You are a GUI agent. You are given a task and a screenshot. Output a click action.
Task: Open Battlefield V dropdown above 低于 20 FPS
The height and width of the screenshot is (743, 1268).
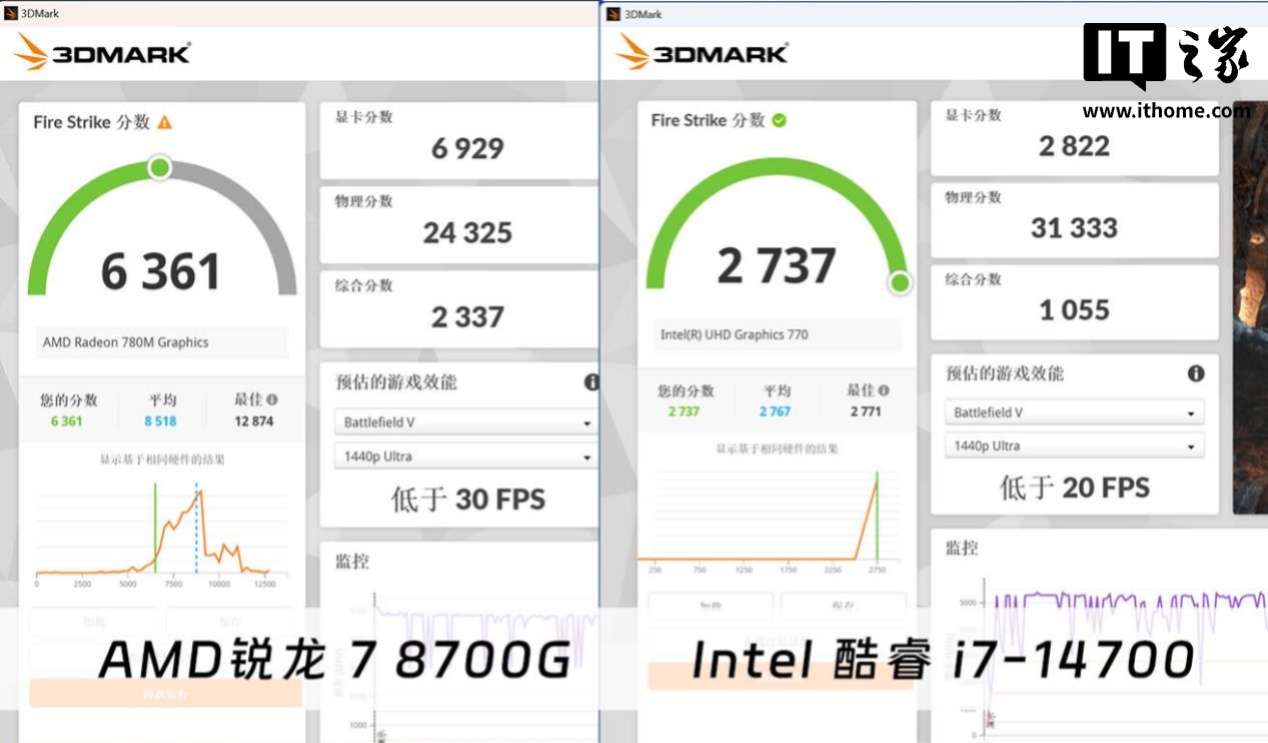coord(1073,412)
